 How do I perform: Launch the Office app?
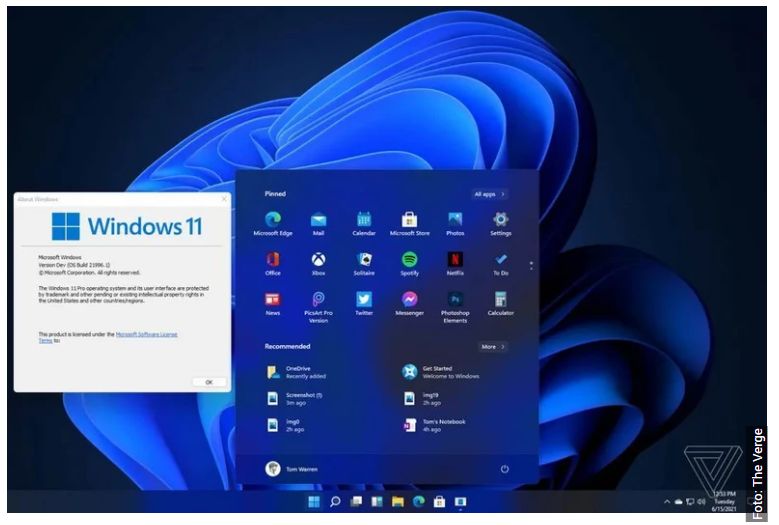[273, 264]
